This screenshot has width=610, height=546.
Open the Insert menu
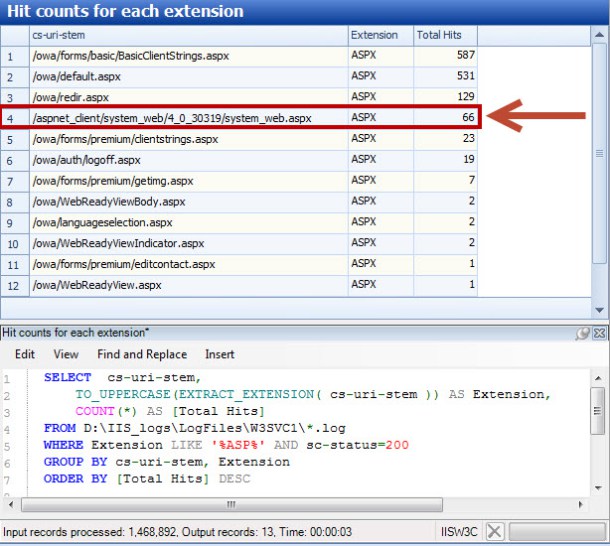220,354
